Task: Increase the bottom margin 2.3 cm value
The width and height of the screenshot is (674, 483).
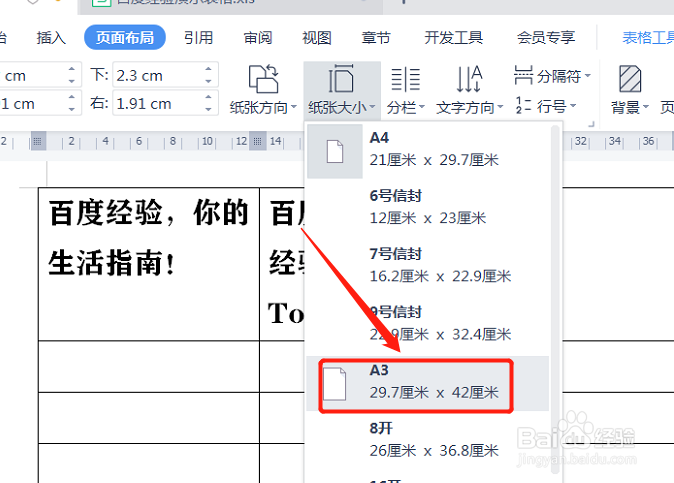Action: pyautogui.click(x=208, y=69)
